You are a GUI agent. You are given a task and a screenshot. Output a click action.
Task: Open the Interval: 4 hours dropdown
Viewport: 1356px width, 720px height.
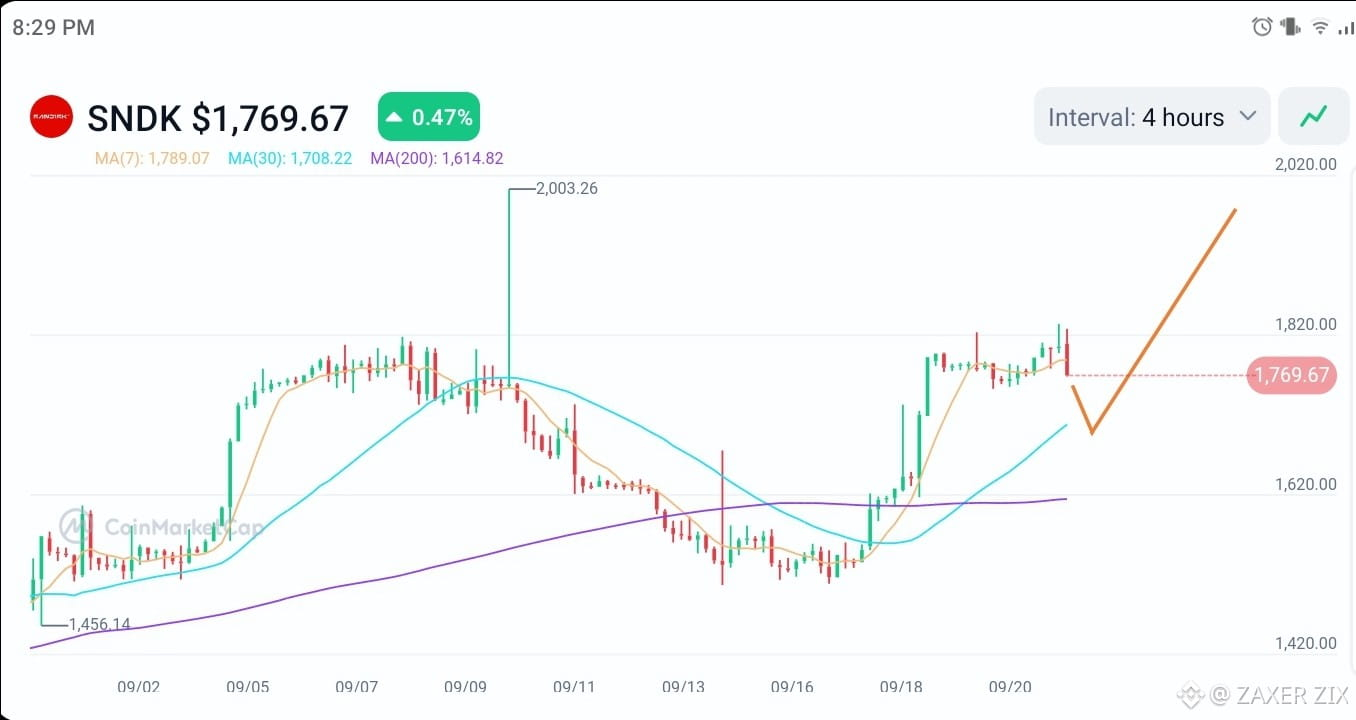1152,117
